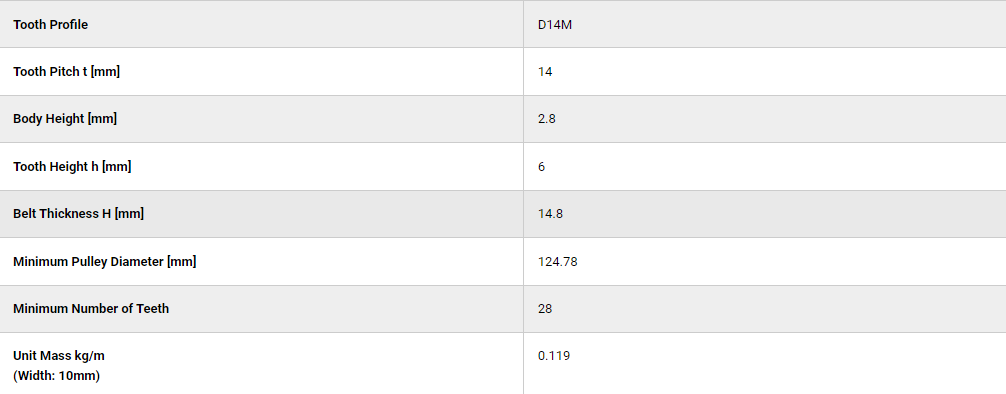Screen dimensions: 1006x394
Task: Click the pulley diameter value 124.78
Action: pyautogui.click(x=558, y=262)
